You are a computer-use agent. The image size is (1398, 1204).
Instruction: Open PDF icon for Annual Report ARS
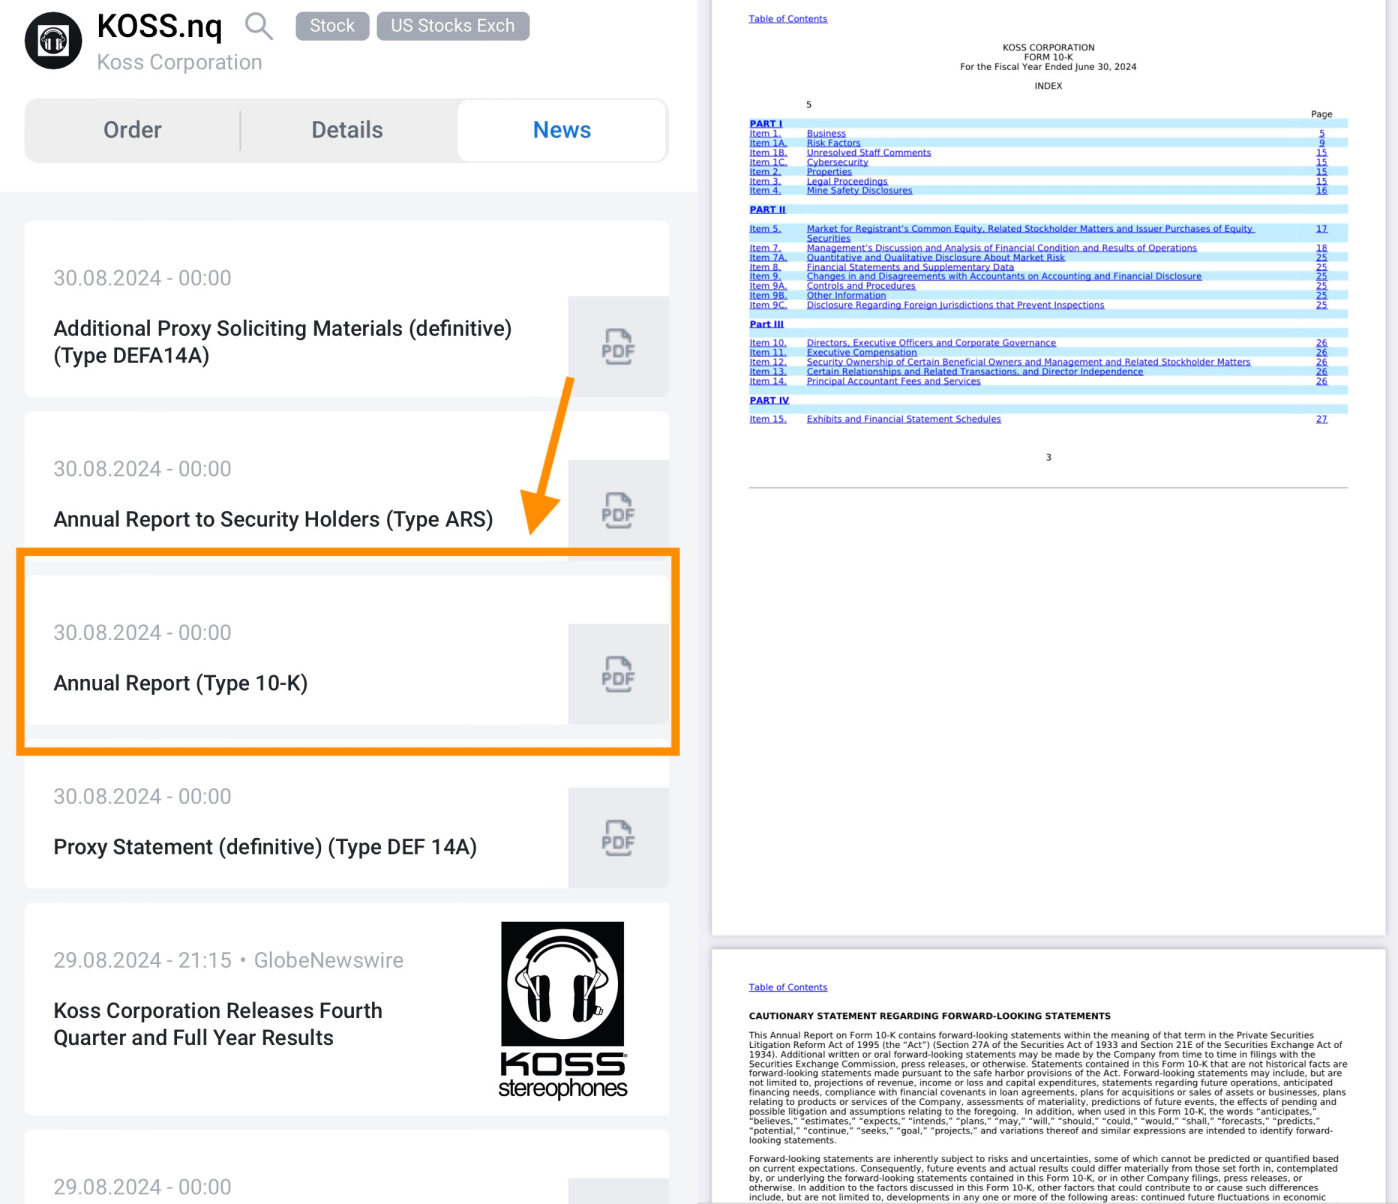(617, 511)
